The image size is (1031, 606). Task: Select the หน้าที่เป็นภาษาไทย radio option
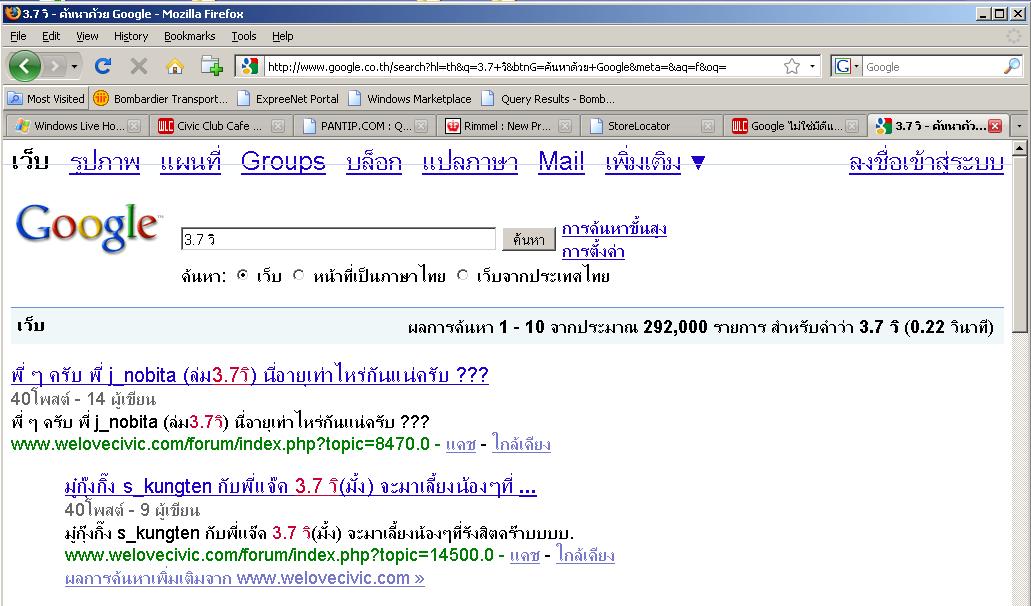click(x=298, y=276)
